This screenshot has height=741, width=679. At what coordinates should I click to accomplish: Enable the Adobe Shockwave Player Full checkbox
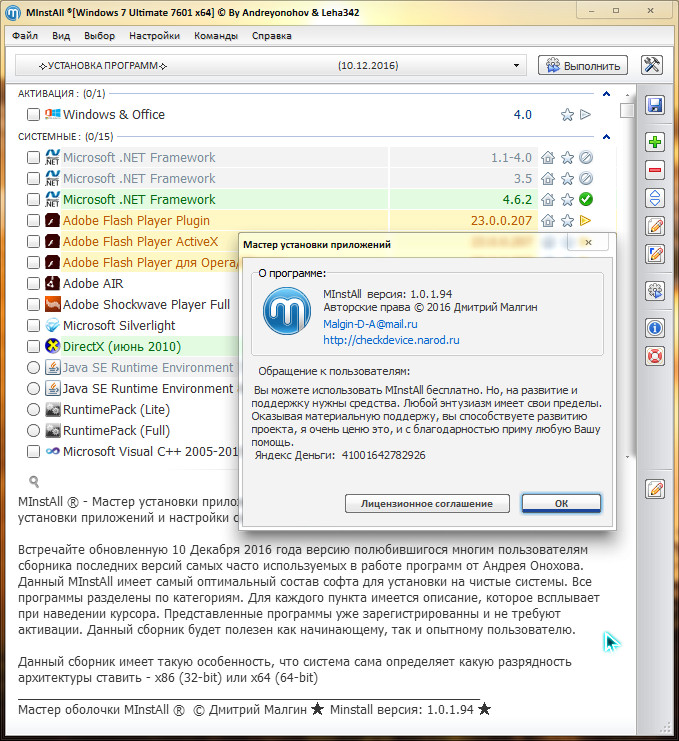tap(34, 304)
